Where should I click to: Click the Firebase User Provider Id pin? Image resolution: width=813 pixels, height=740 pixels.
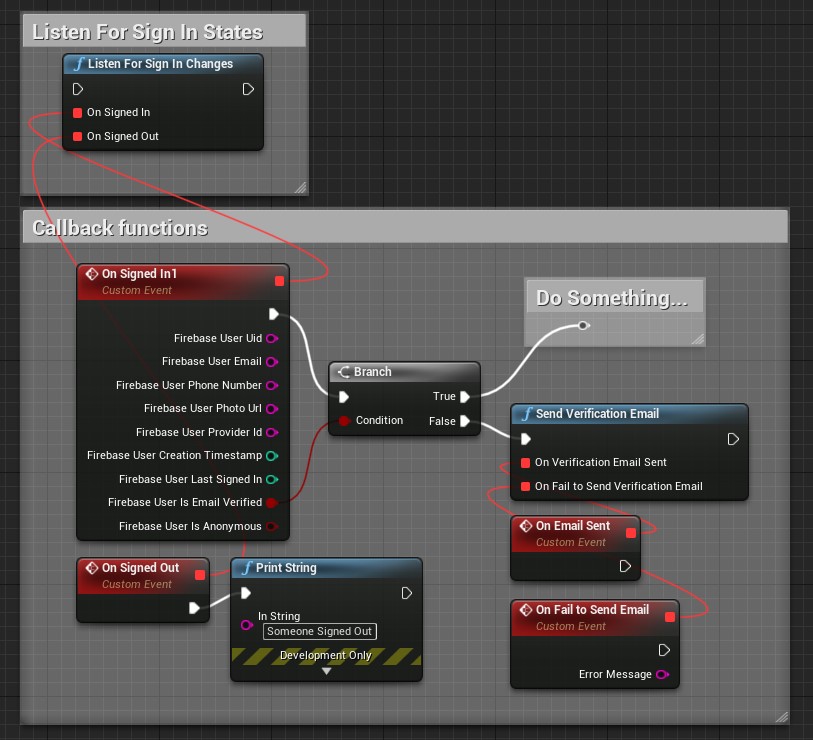pos(272,432)
